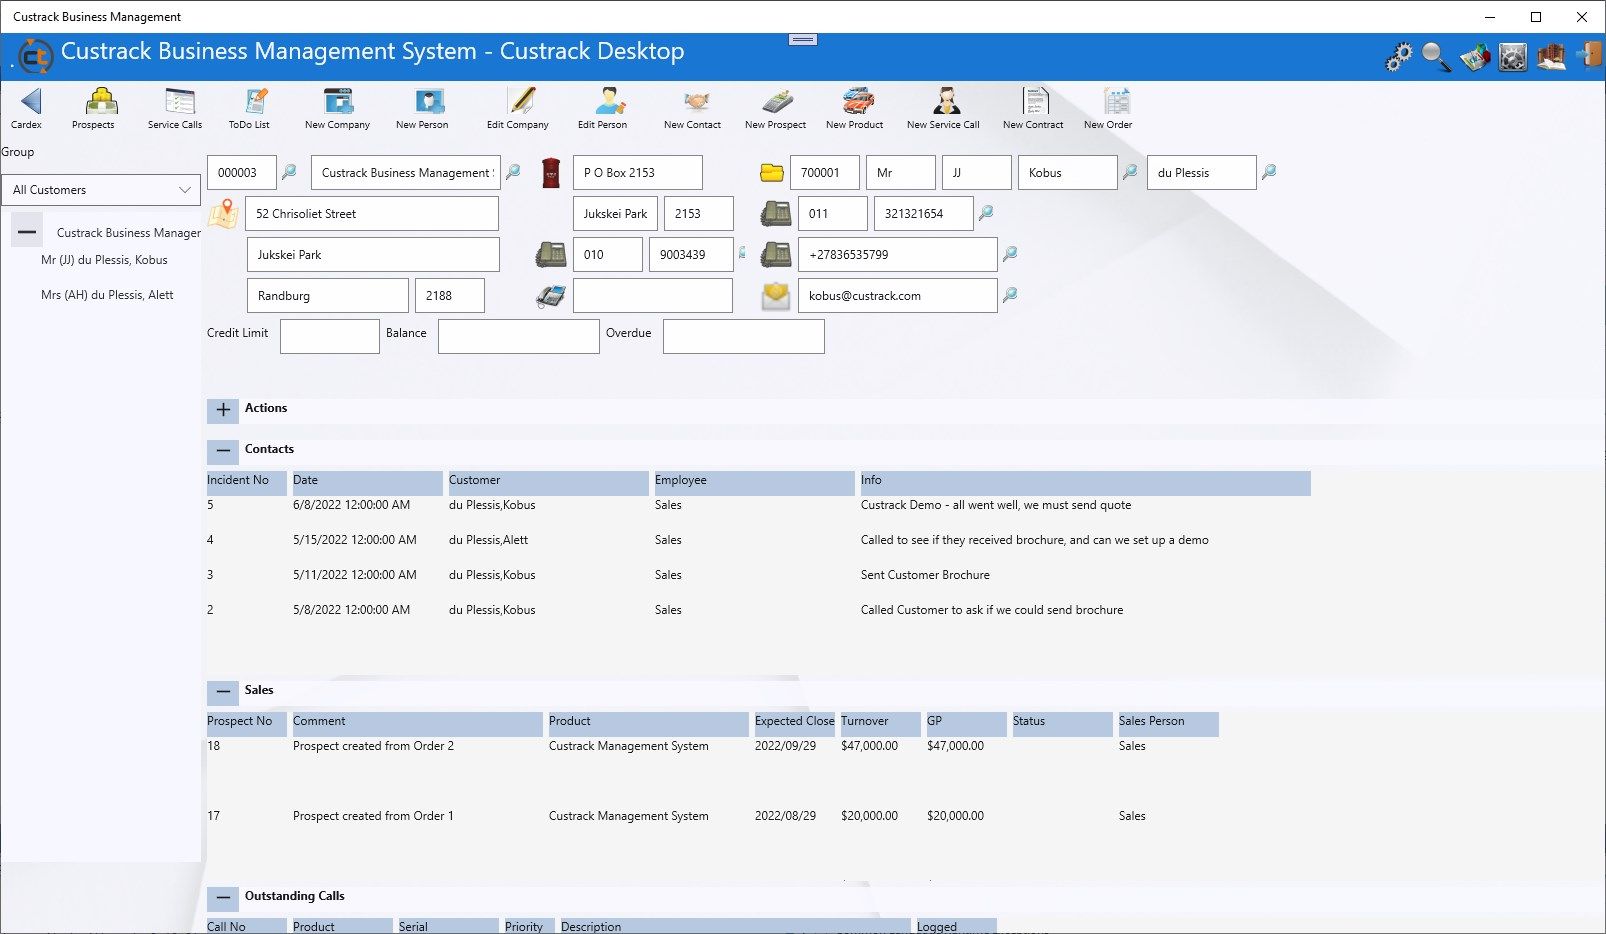
Task: Collapse the Contacts section
Action: click(223, 450)
